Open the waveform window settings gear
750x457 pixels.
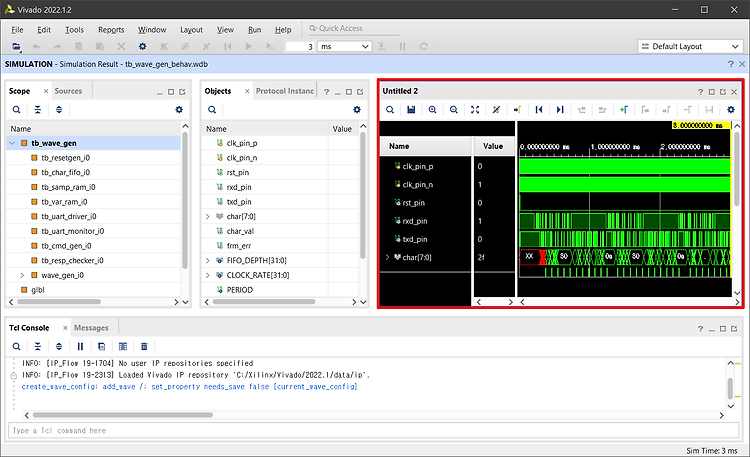(x=731, y=110)
